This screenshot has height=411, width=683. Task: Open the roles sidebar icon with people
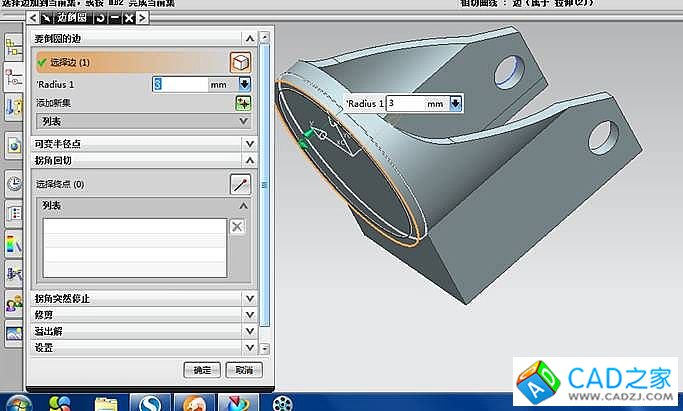tap(15, 302)
